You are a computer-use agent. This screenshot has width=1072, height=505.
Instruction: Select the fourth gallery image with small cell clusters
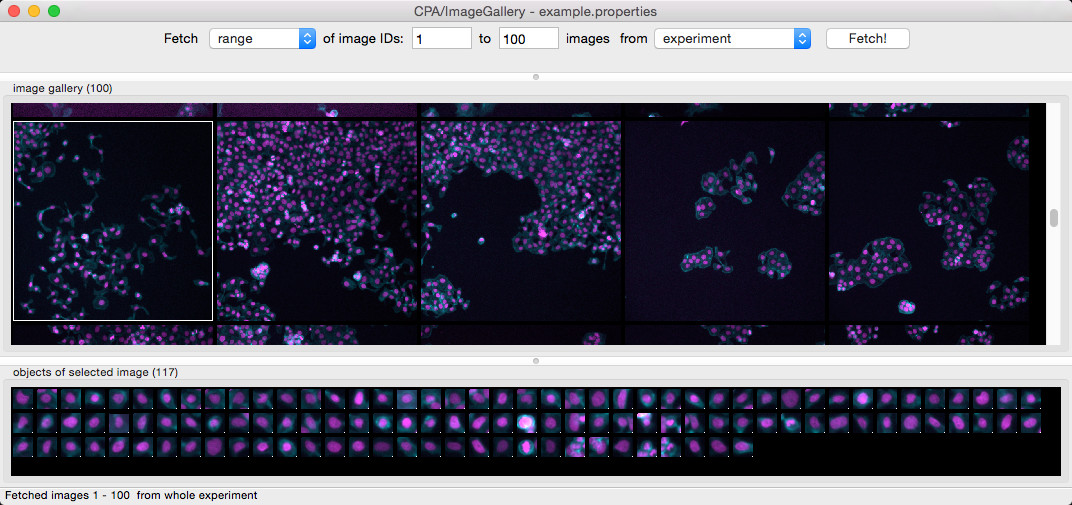[725, 221]
